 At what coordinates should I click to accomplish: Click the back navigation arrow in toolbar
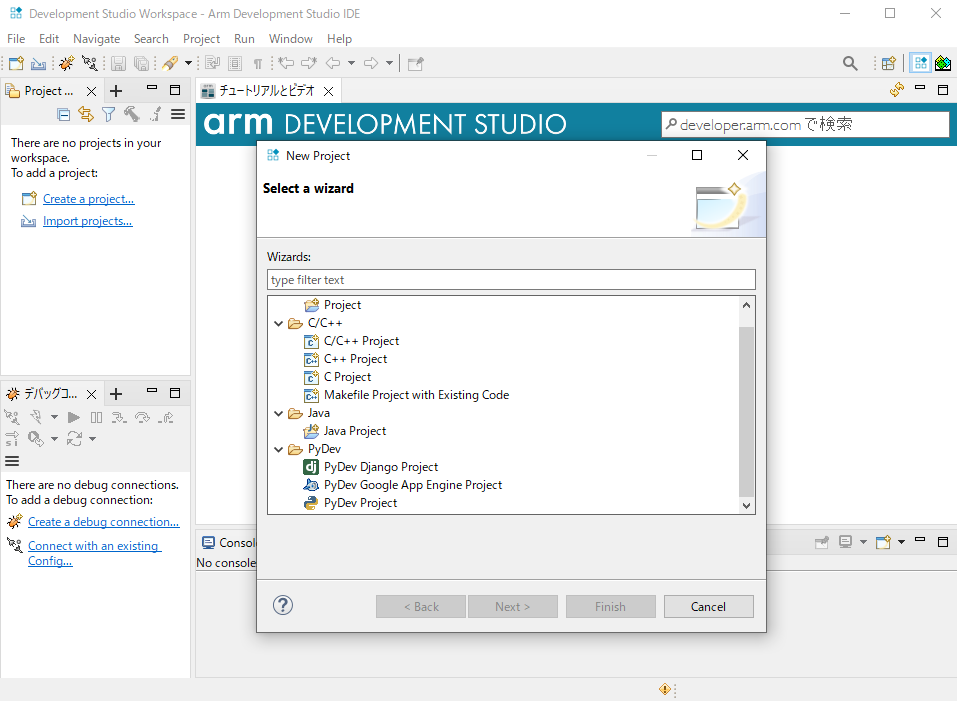point(333,63)
